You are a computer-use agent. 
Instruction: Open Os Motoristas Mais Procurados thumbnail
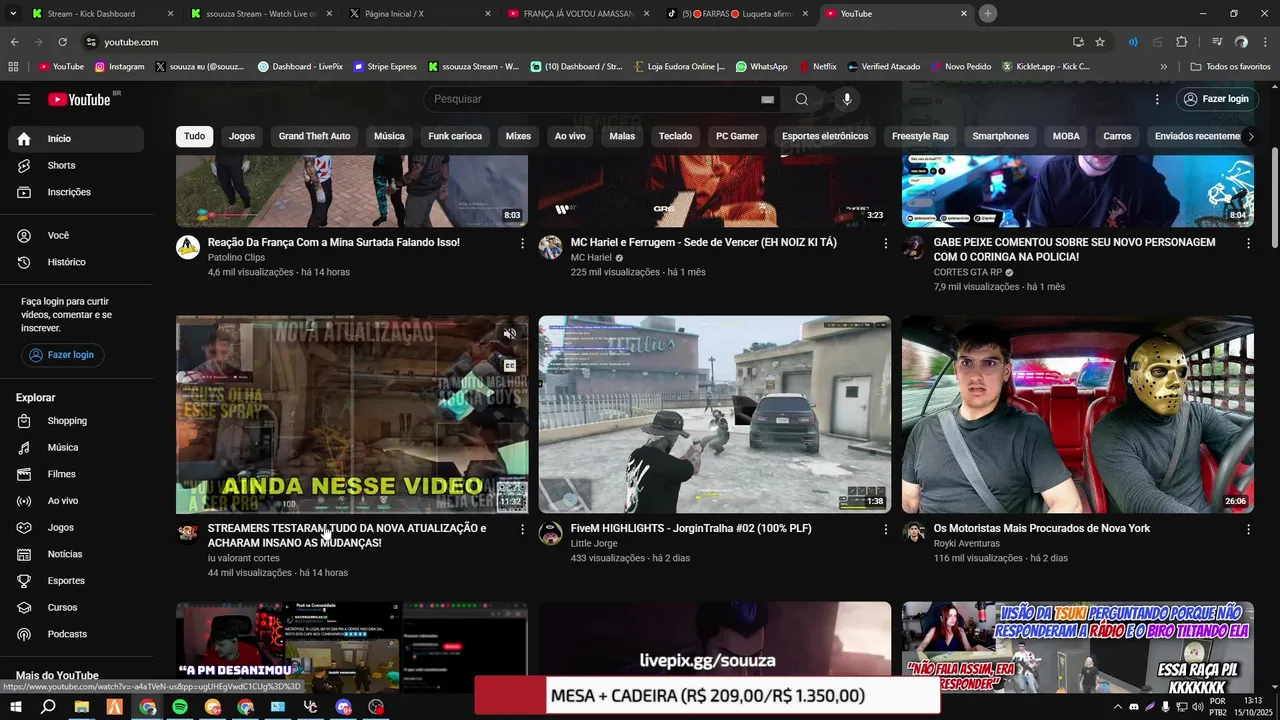pos(1078,415)
